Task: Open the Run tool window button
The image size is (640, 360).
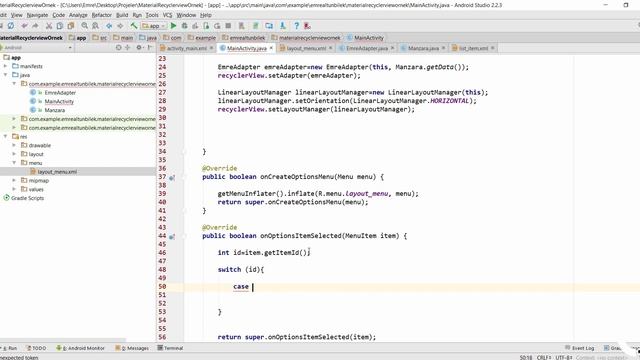Action: click(x=10, y=348)
